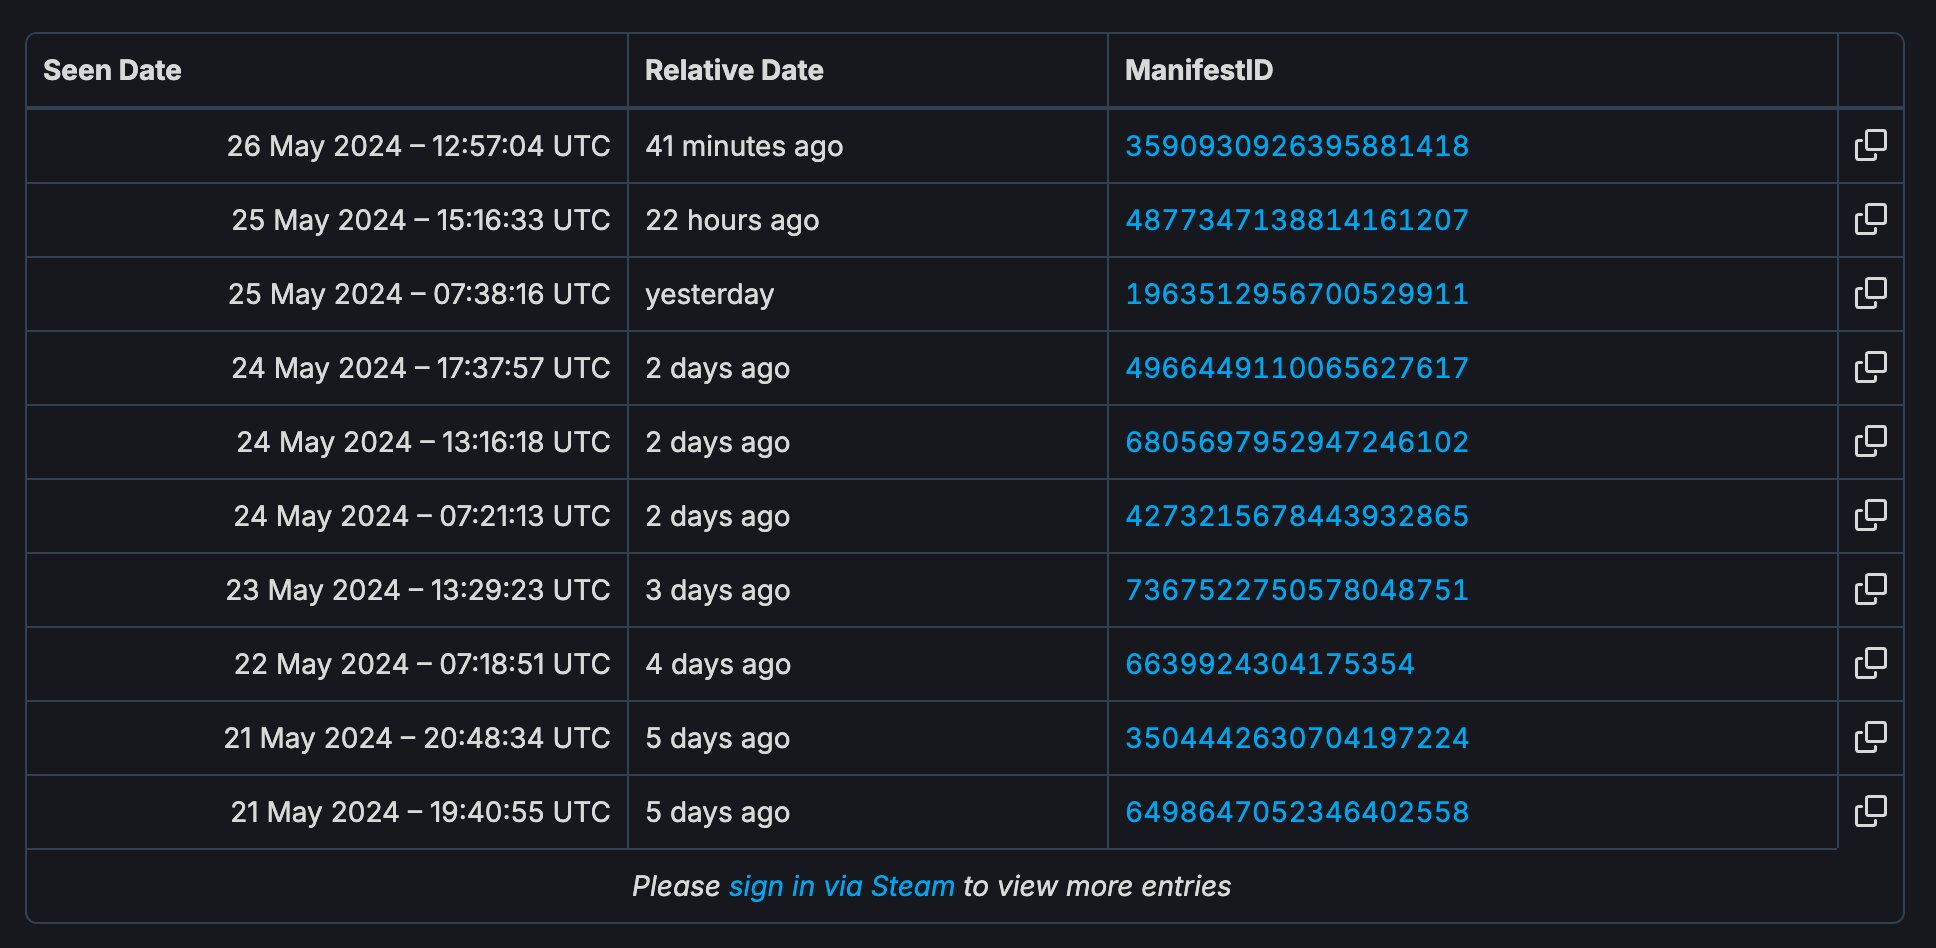Image resolution: width=1936 pixels, height=948 pixels.
Task: Copy manifest ID 4877347138814161207
Action: (1870, 219)
